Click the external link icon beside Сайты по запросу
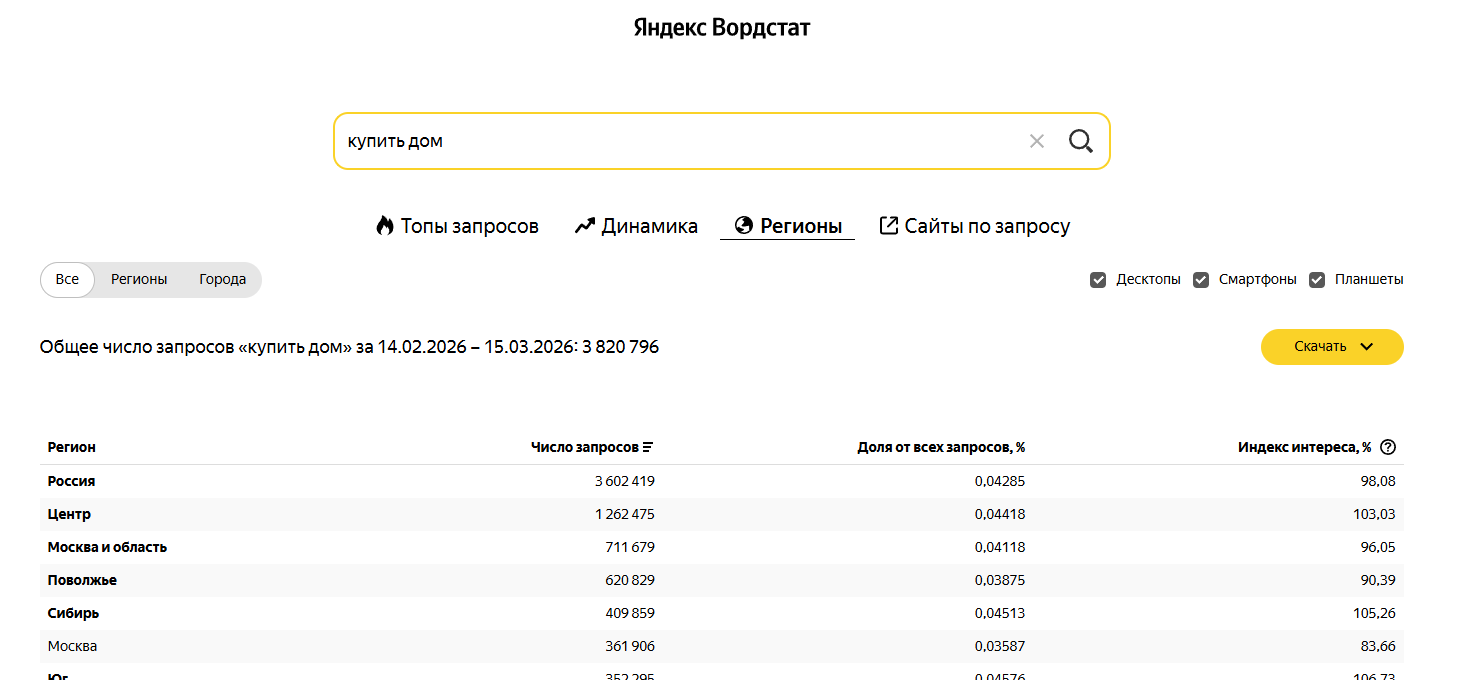This screenshot has width=1464, height=680. click(x=888, y=226)
